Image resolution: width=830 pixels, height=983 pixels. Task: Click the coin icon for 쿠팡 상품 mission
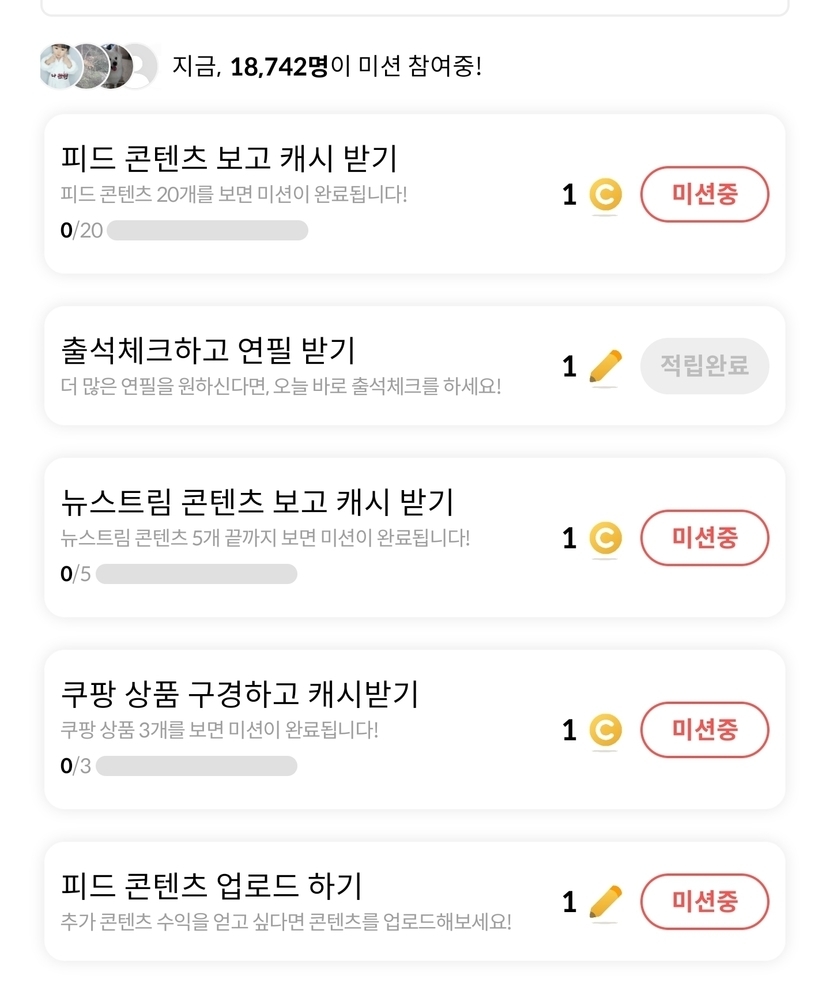click(604, 731)
